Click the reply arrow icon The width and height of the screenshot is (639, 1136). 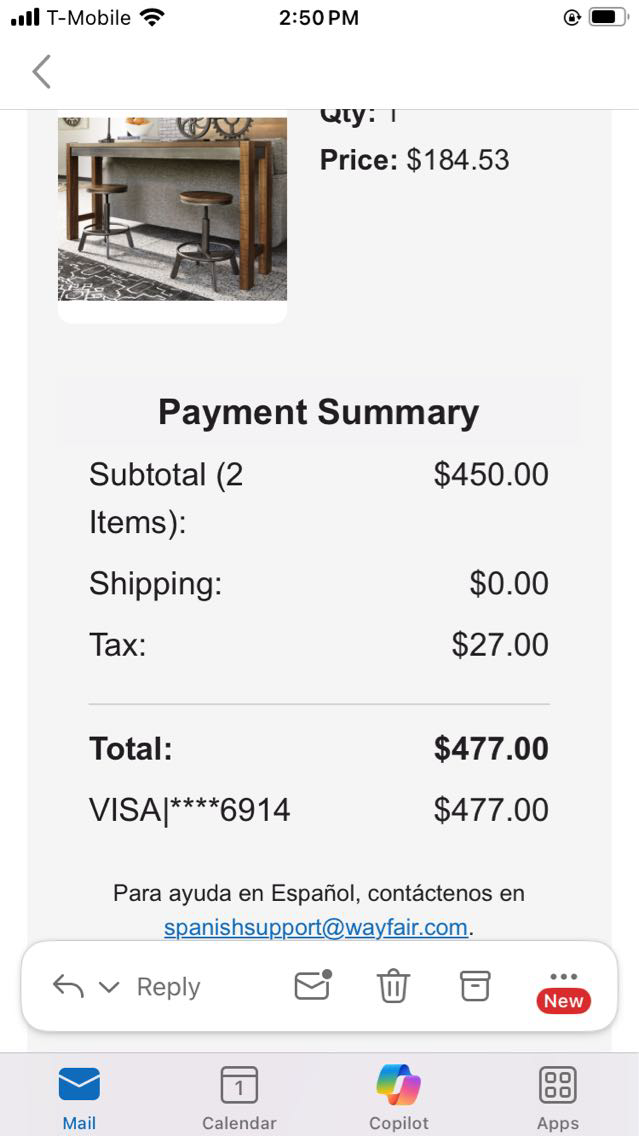68,987
